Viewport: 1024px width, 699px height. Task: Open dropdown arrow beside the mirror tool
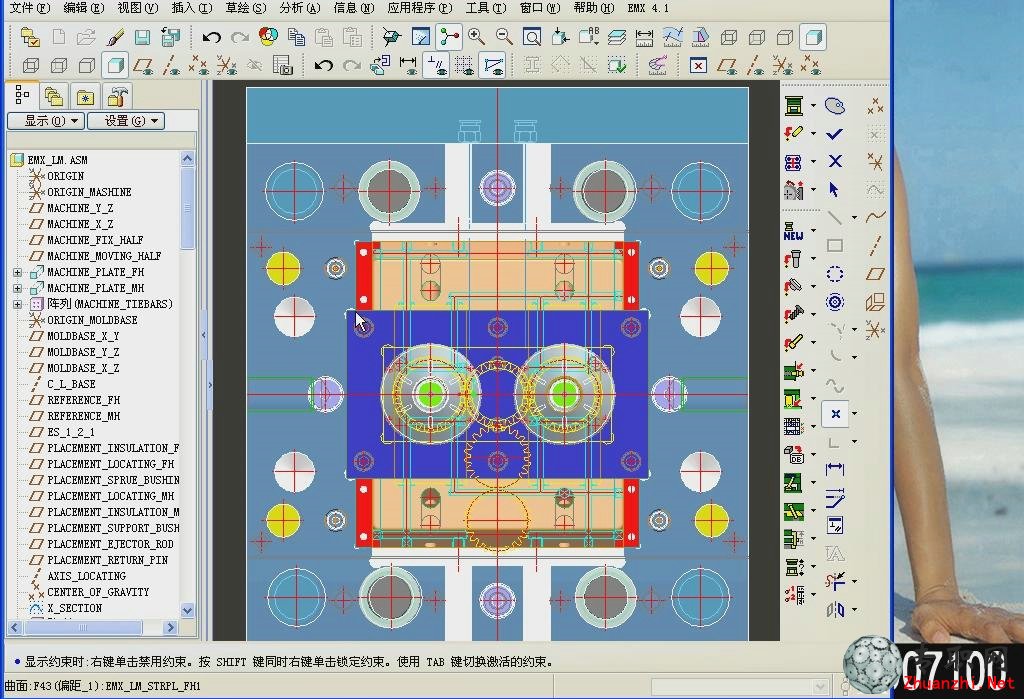854,610
